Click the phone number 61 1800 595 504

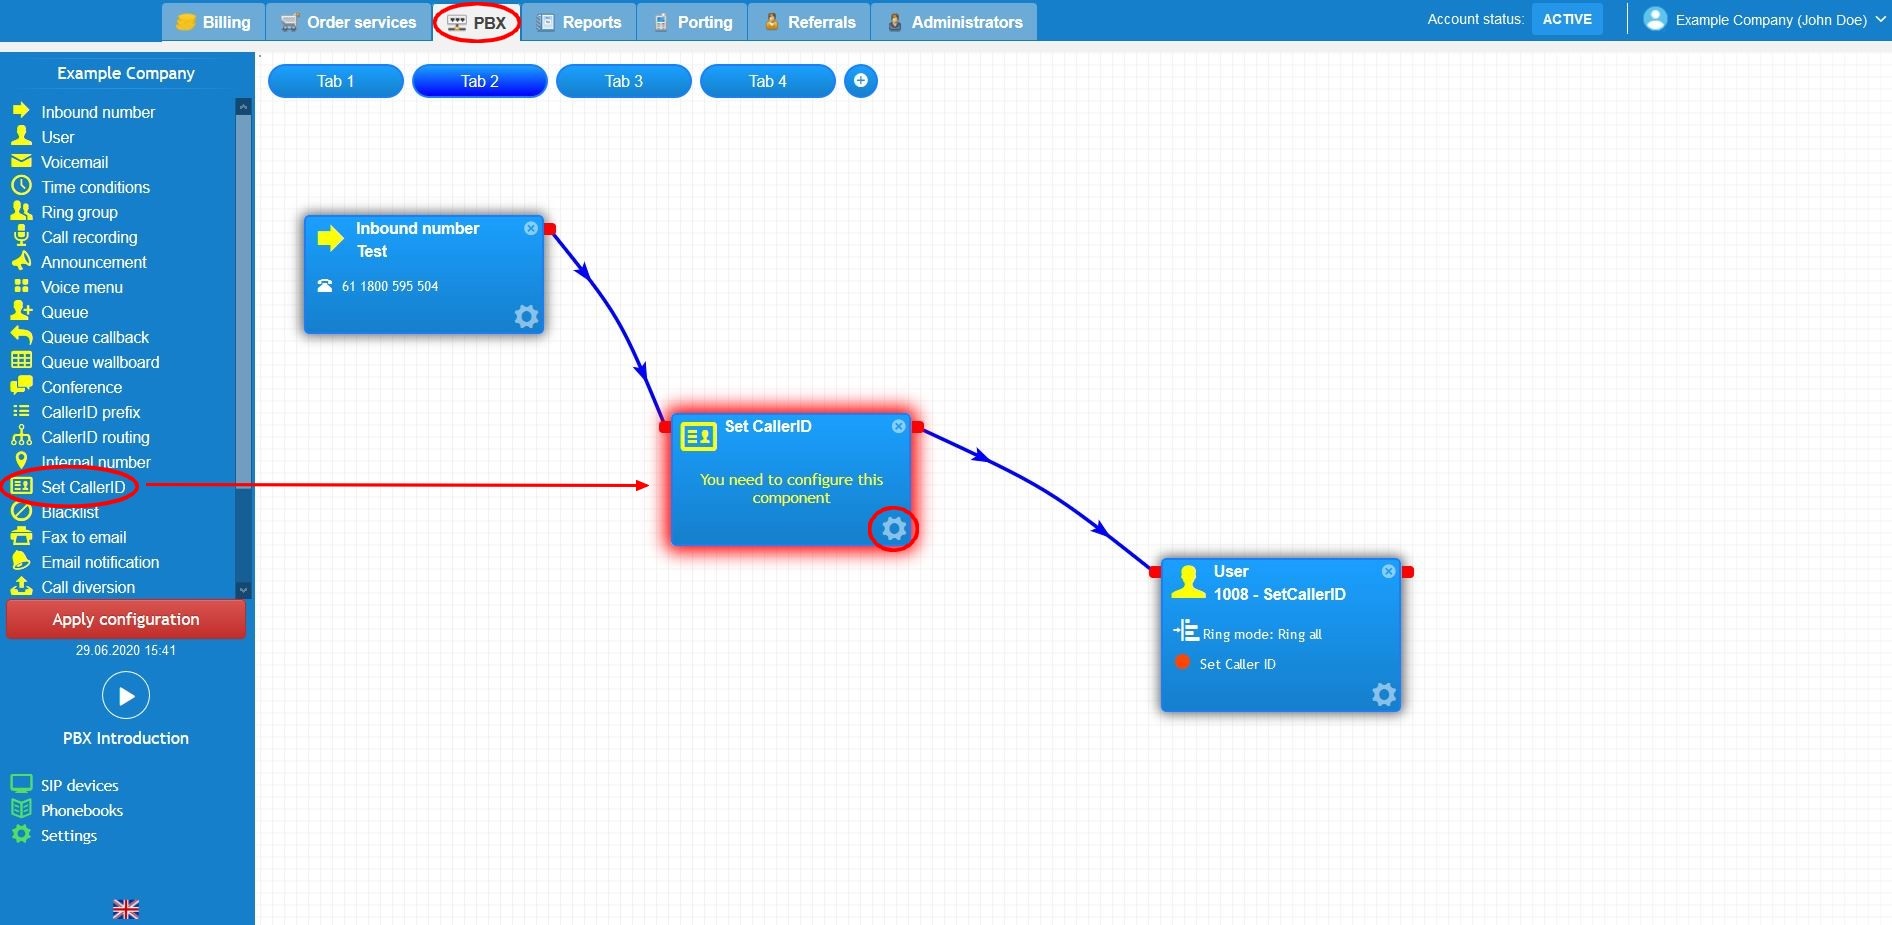tap(390, 286)
